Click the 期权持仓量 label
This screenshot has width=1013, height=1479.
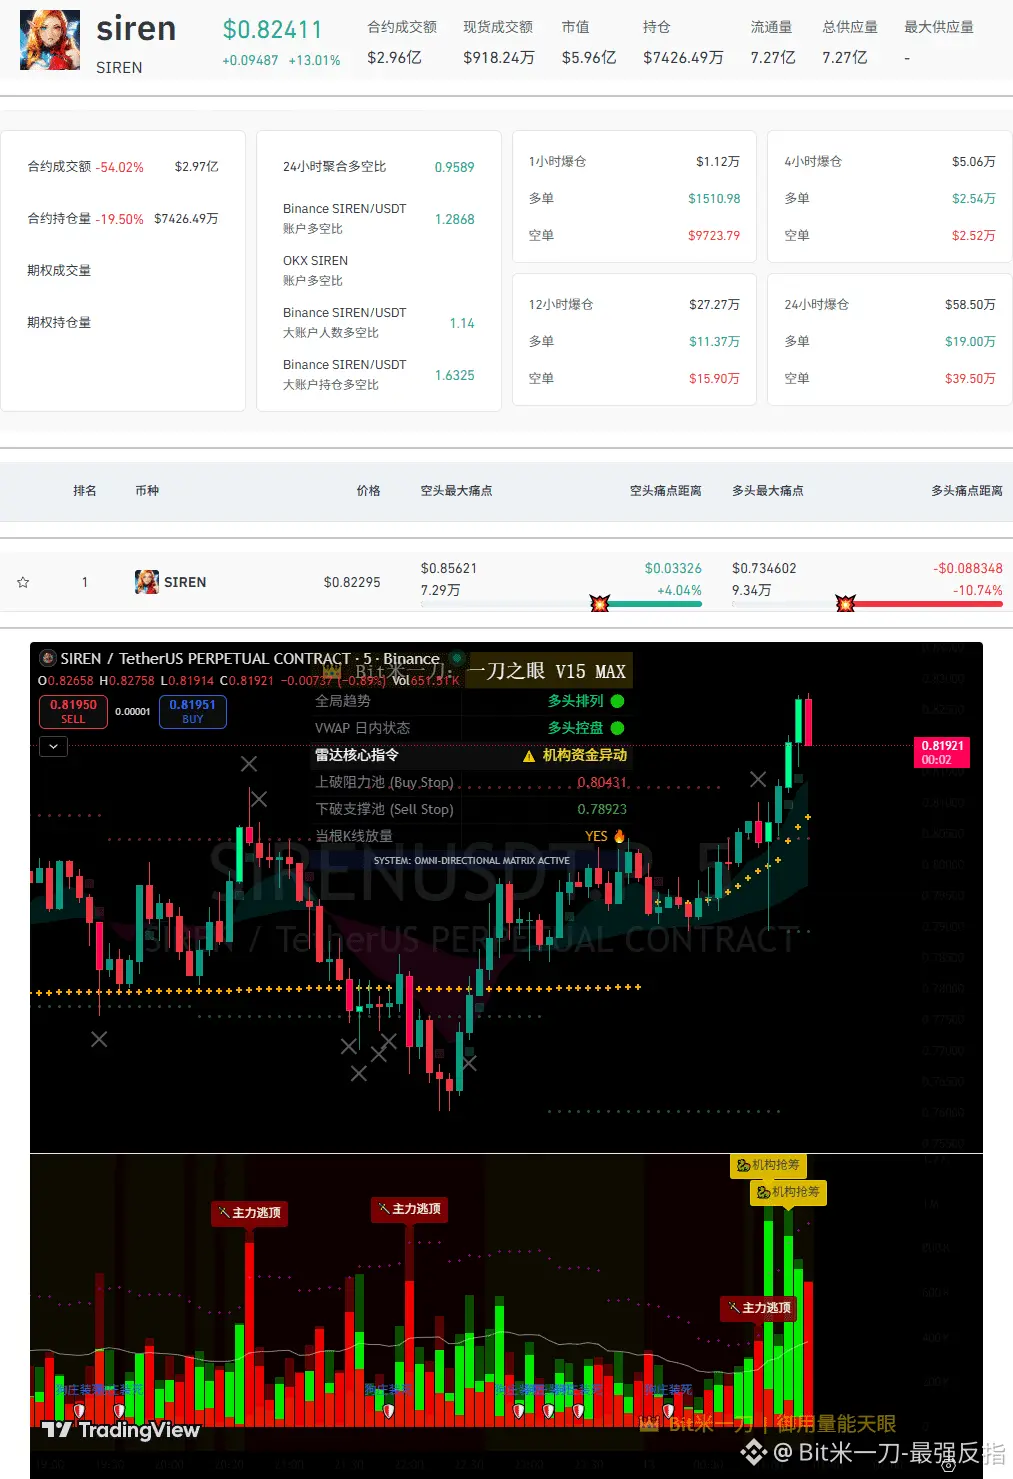59,323
